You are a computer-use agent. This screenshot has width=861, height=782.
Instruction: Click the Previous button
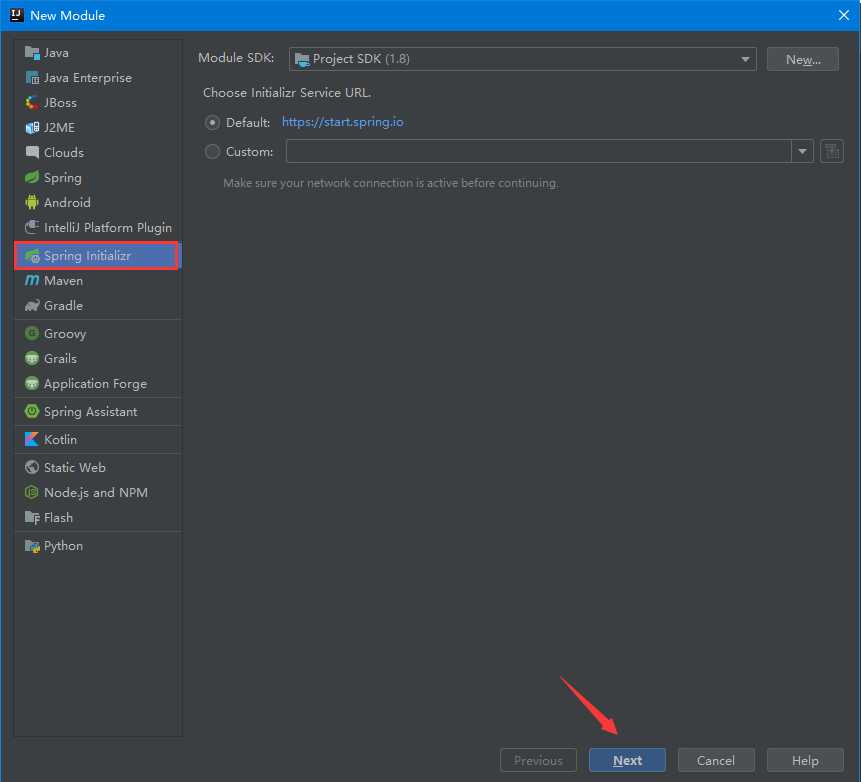[x=538, y=760]
